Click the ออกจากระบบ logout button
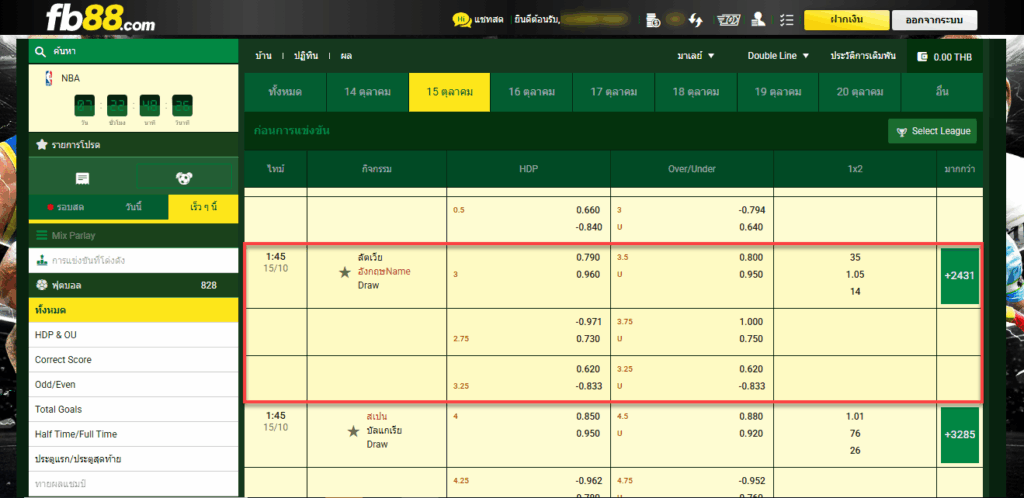This screenshot has height=498, width=1024. tap(935, 20)
